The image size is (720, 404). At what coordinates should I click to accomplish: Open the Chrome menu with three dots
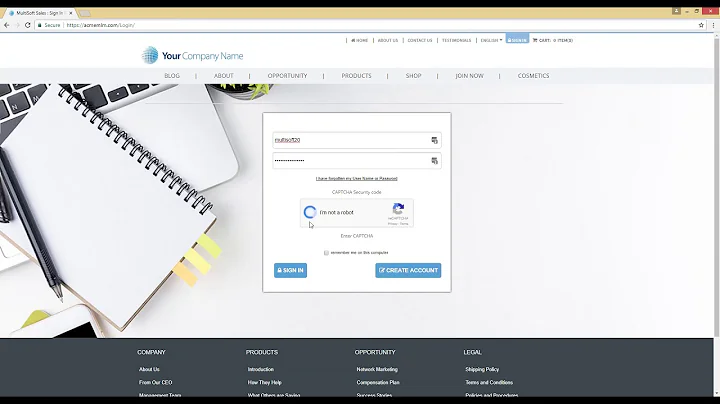pyautogui.click(x=713, y=25)
